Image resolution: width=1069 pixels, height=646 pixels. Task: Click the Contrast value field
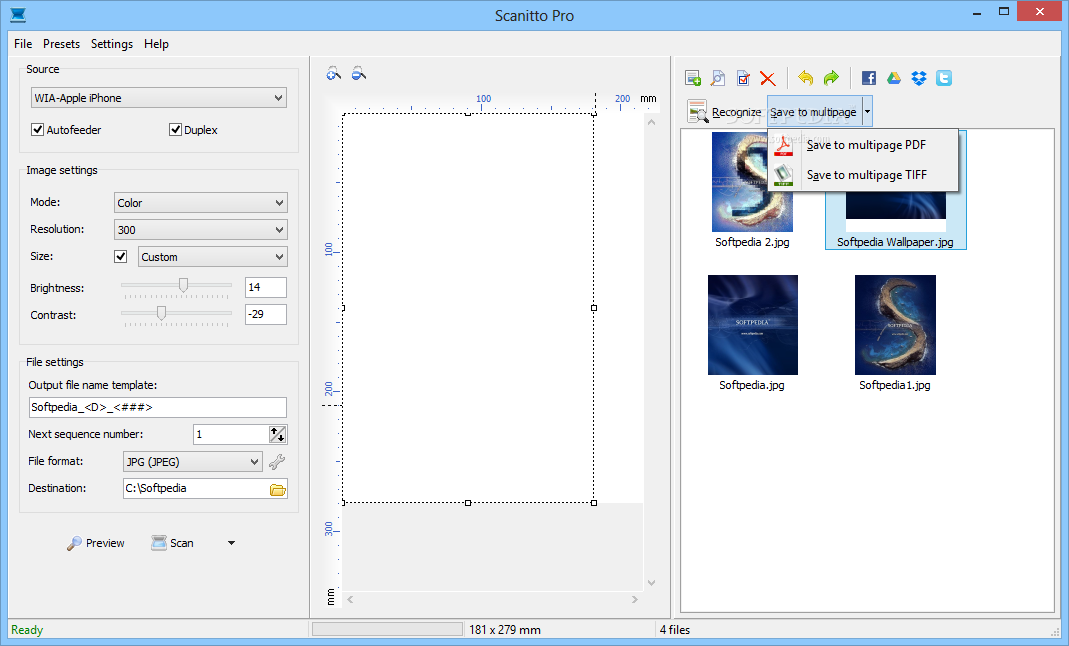[x=266, y=314]
